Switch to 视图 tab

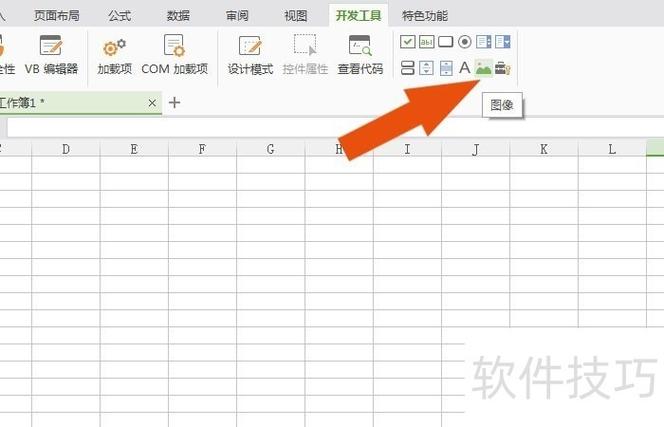point(296,16)
